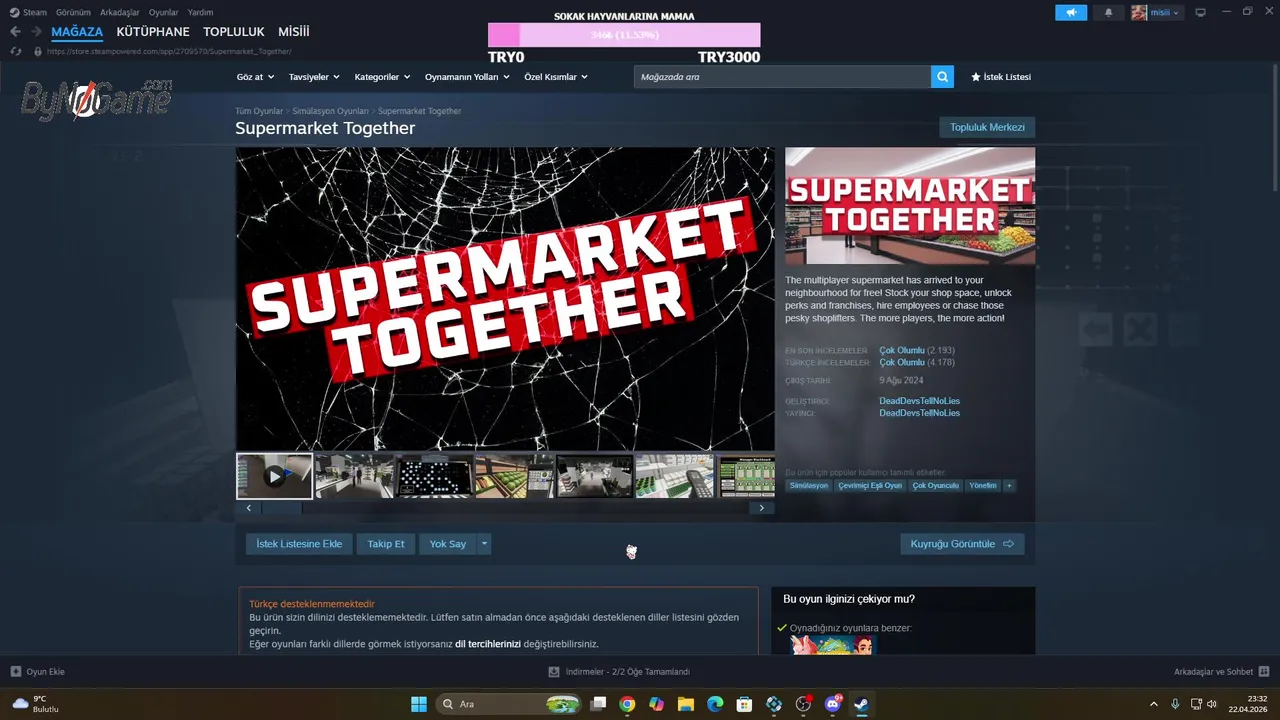Click the Çok Oyunculu tag
This screenshot has width=1280, height=720.
tap(935, 486)
